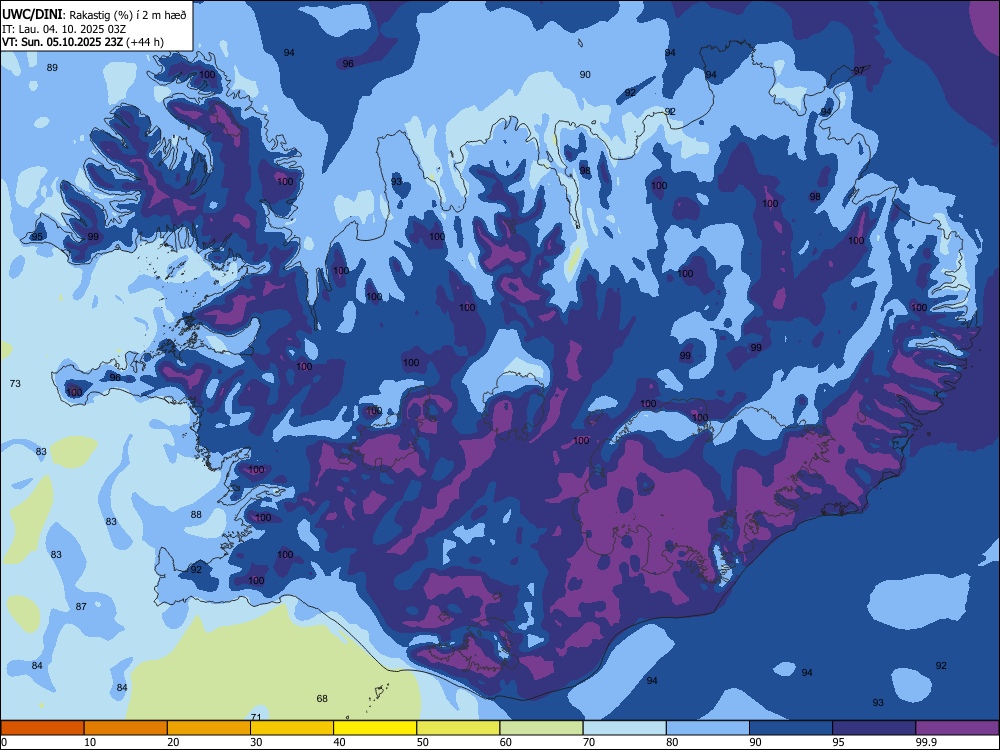The width and height of the screenshot is (1000, 750).
Task: Click the purple legend swatch above 99.9
Action: 957,728
